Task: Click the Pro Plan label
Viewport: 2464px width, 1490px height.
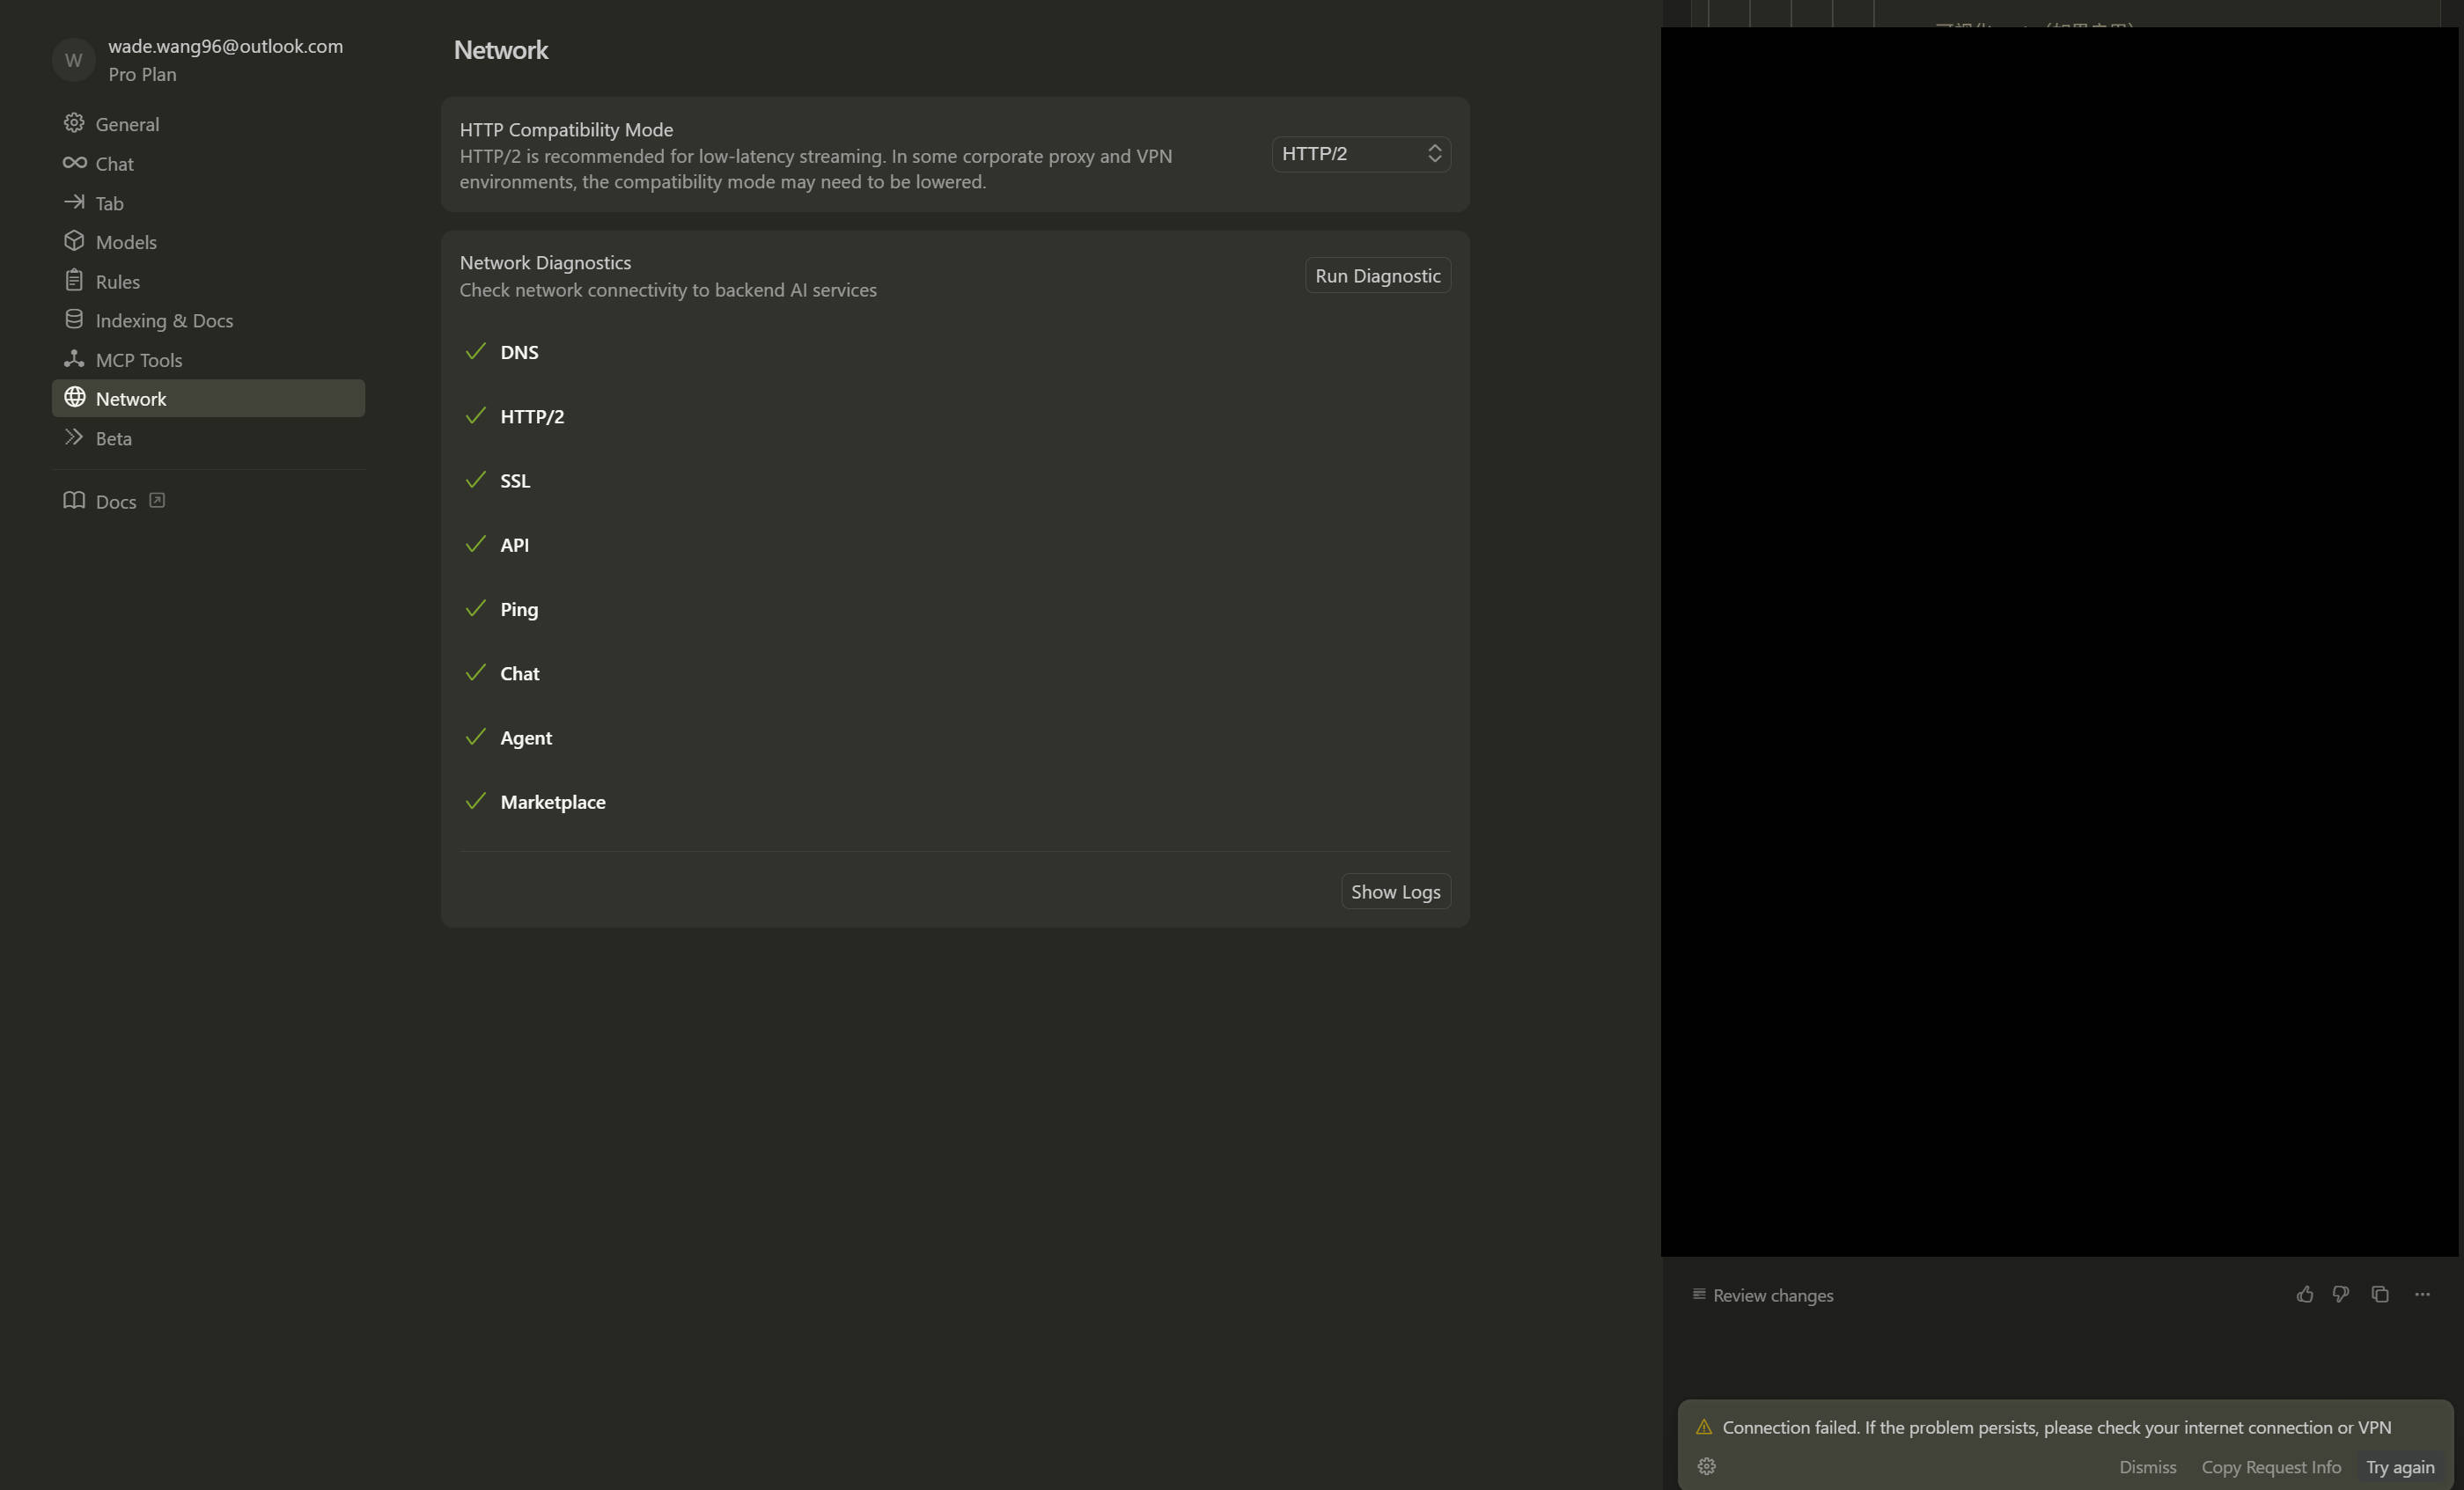Action: point(142,74)
